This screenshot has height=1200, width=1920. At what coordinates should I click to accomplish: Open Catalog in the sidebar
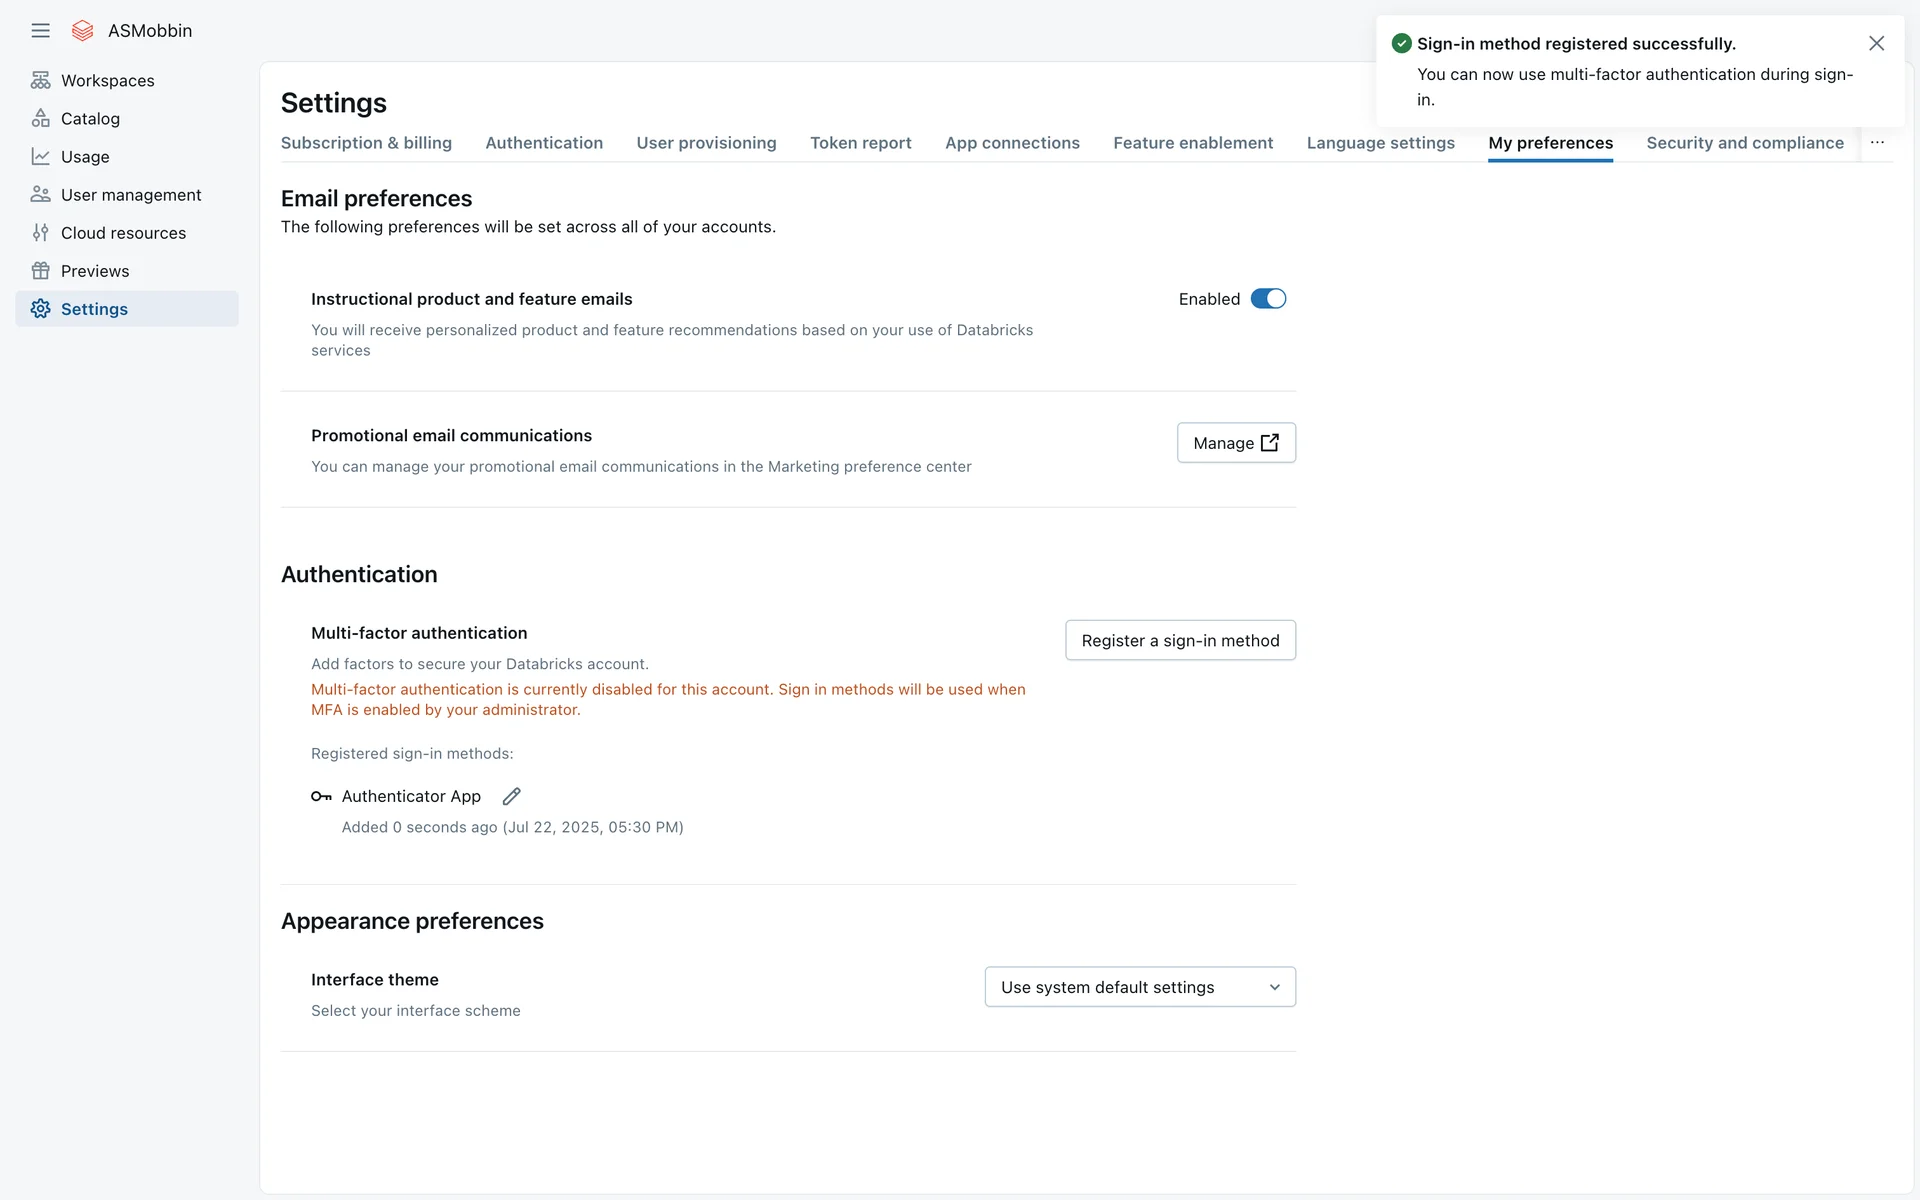[x=90, y=119]
